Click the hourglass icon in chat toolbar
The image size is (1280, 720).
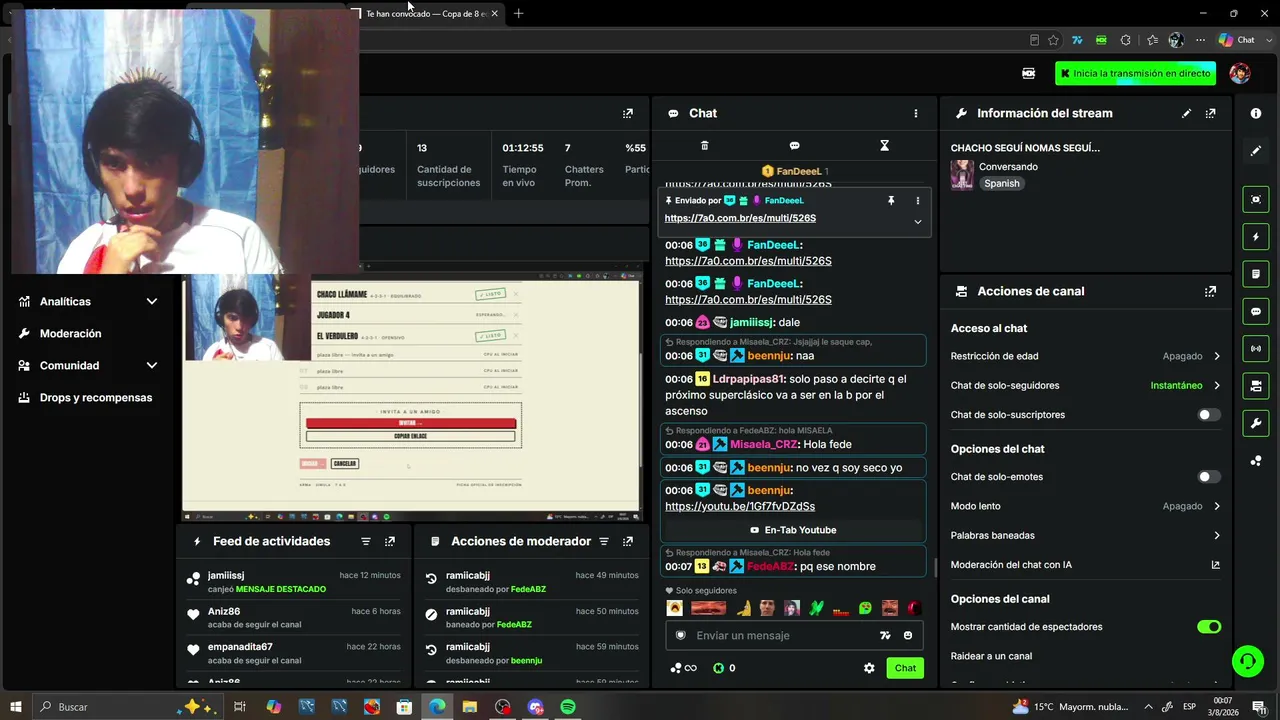coord(884,146)
